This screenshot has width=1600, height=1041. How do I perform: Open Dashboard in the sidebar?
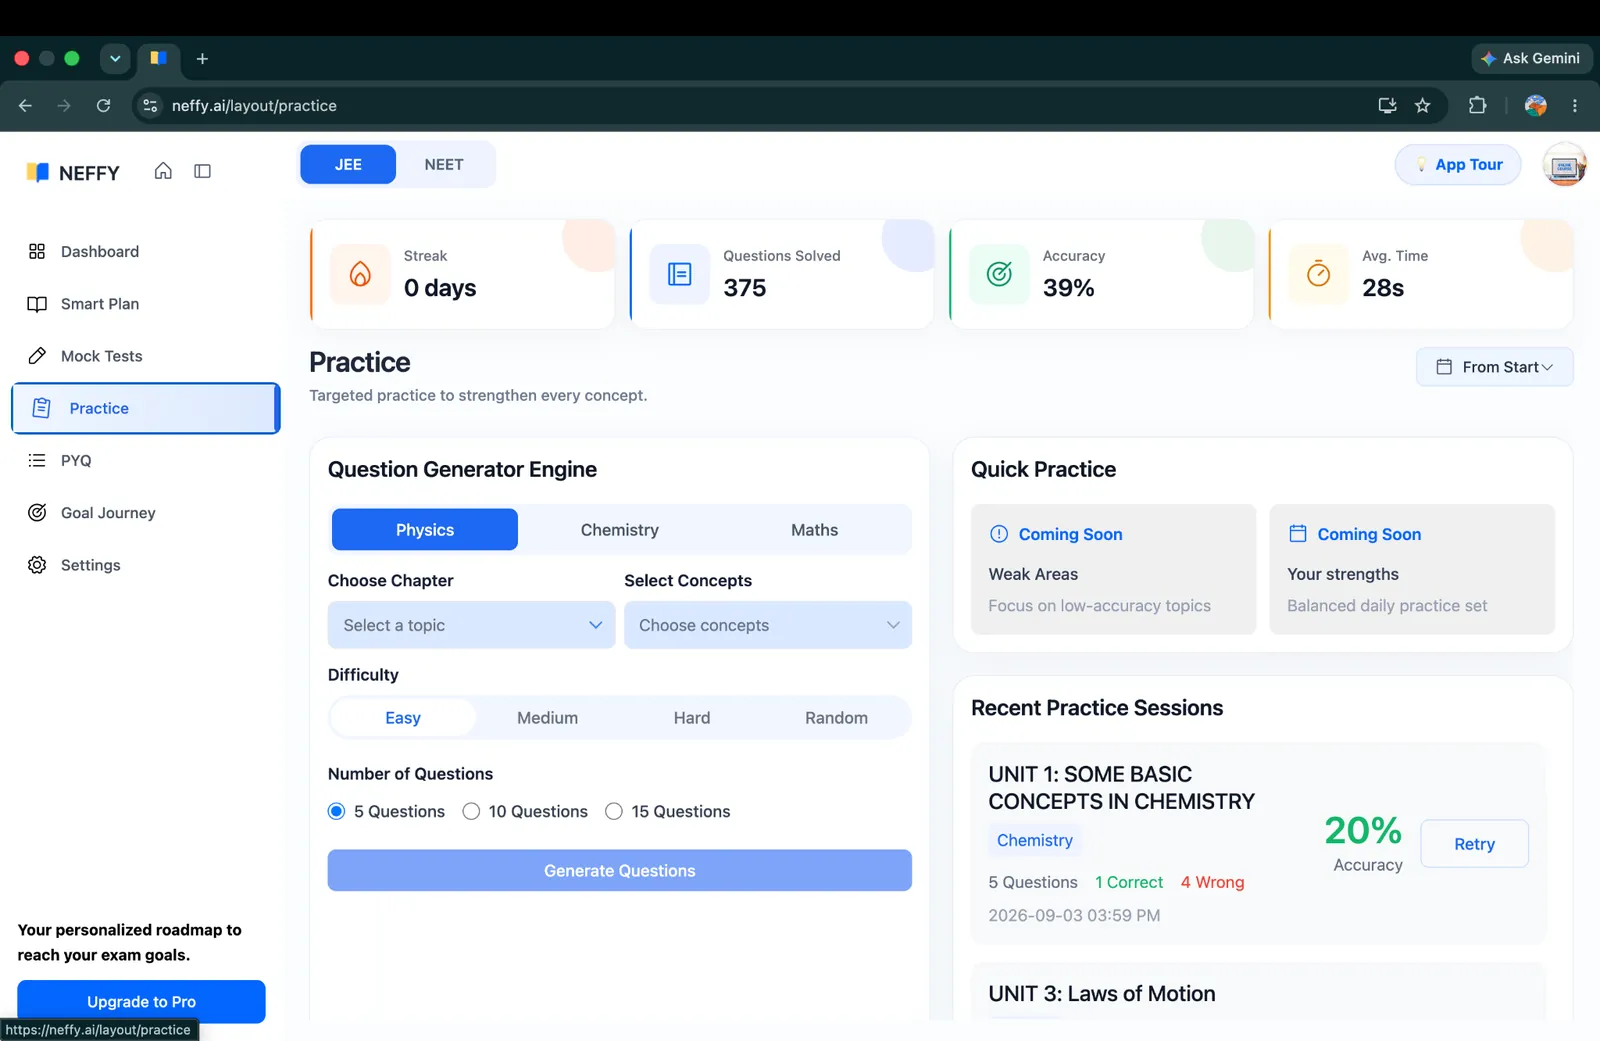(146, 252)
